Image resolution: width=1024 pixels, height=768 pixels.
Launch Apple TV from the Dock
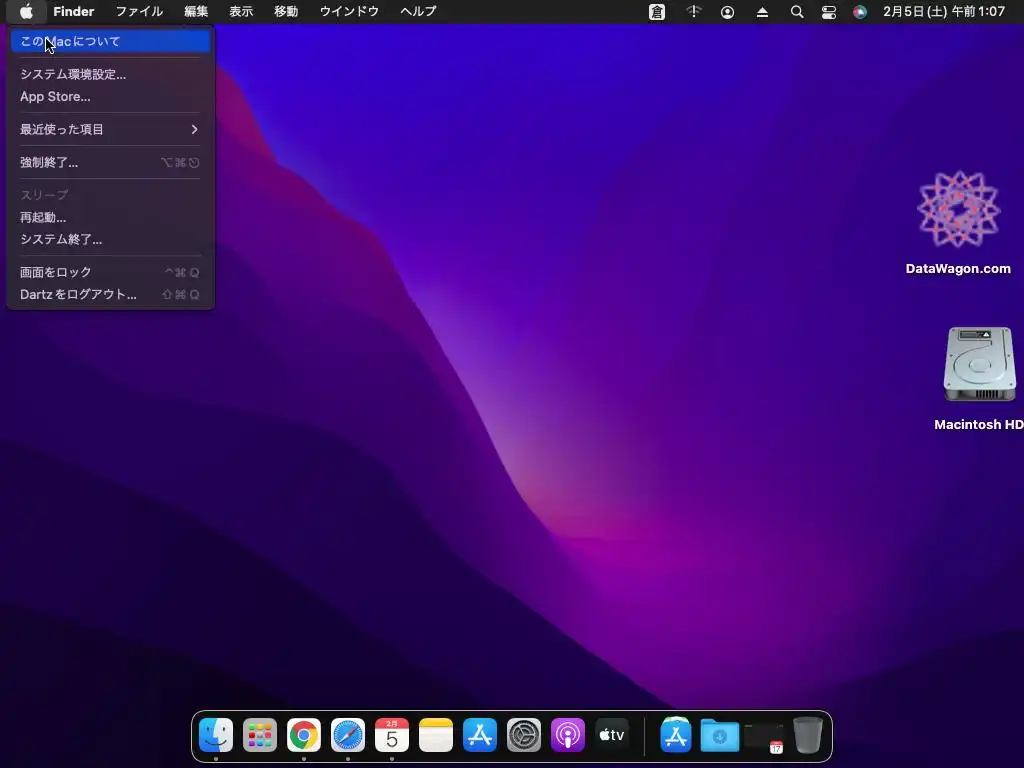coord(612,736)
